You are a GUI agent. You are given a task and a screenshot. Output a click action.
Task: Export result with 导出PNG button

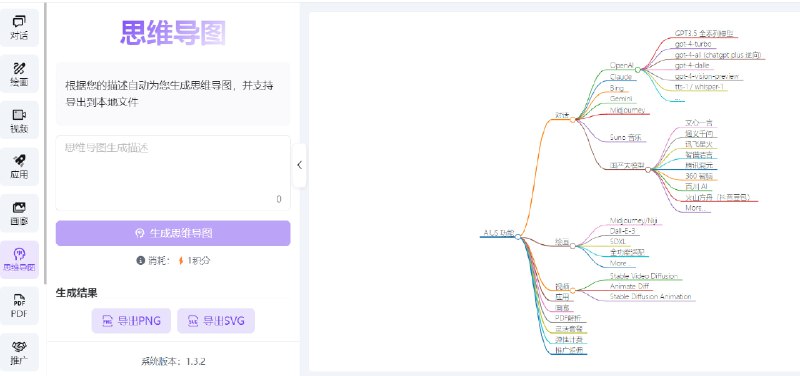(x=131, y=321)
